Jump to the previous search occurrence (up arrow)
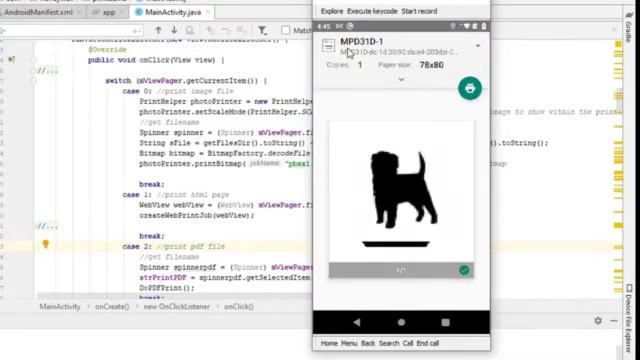640x360 pixels. (158, 30)
